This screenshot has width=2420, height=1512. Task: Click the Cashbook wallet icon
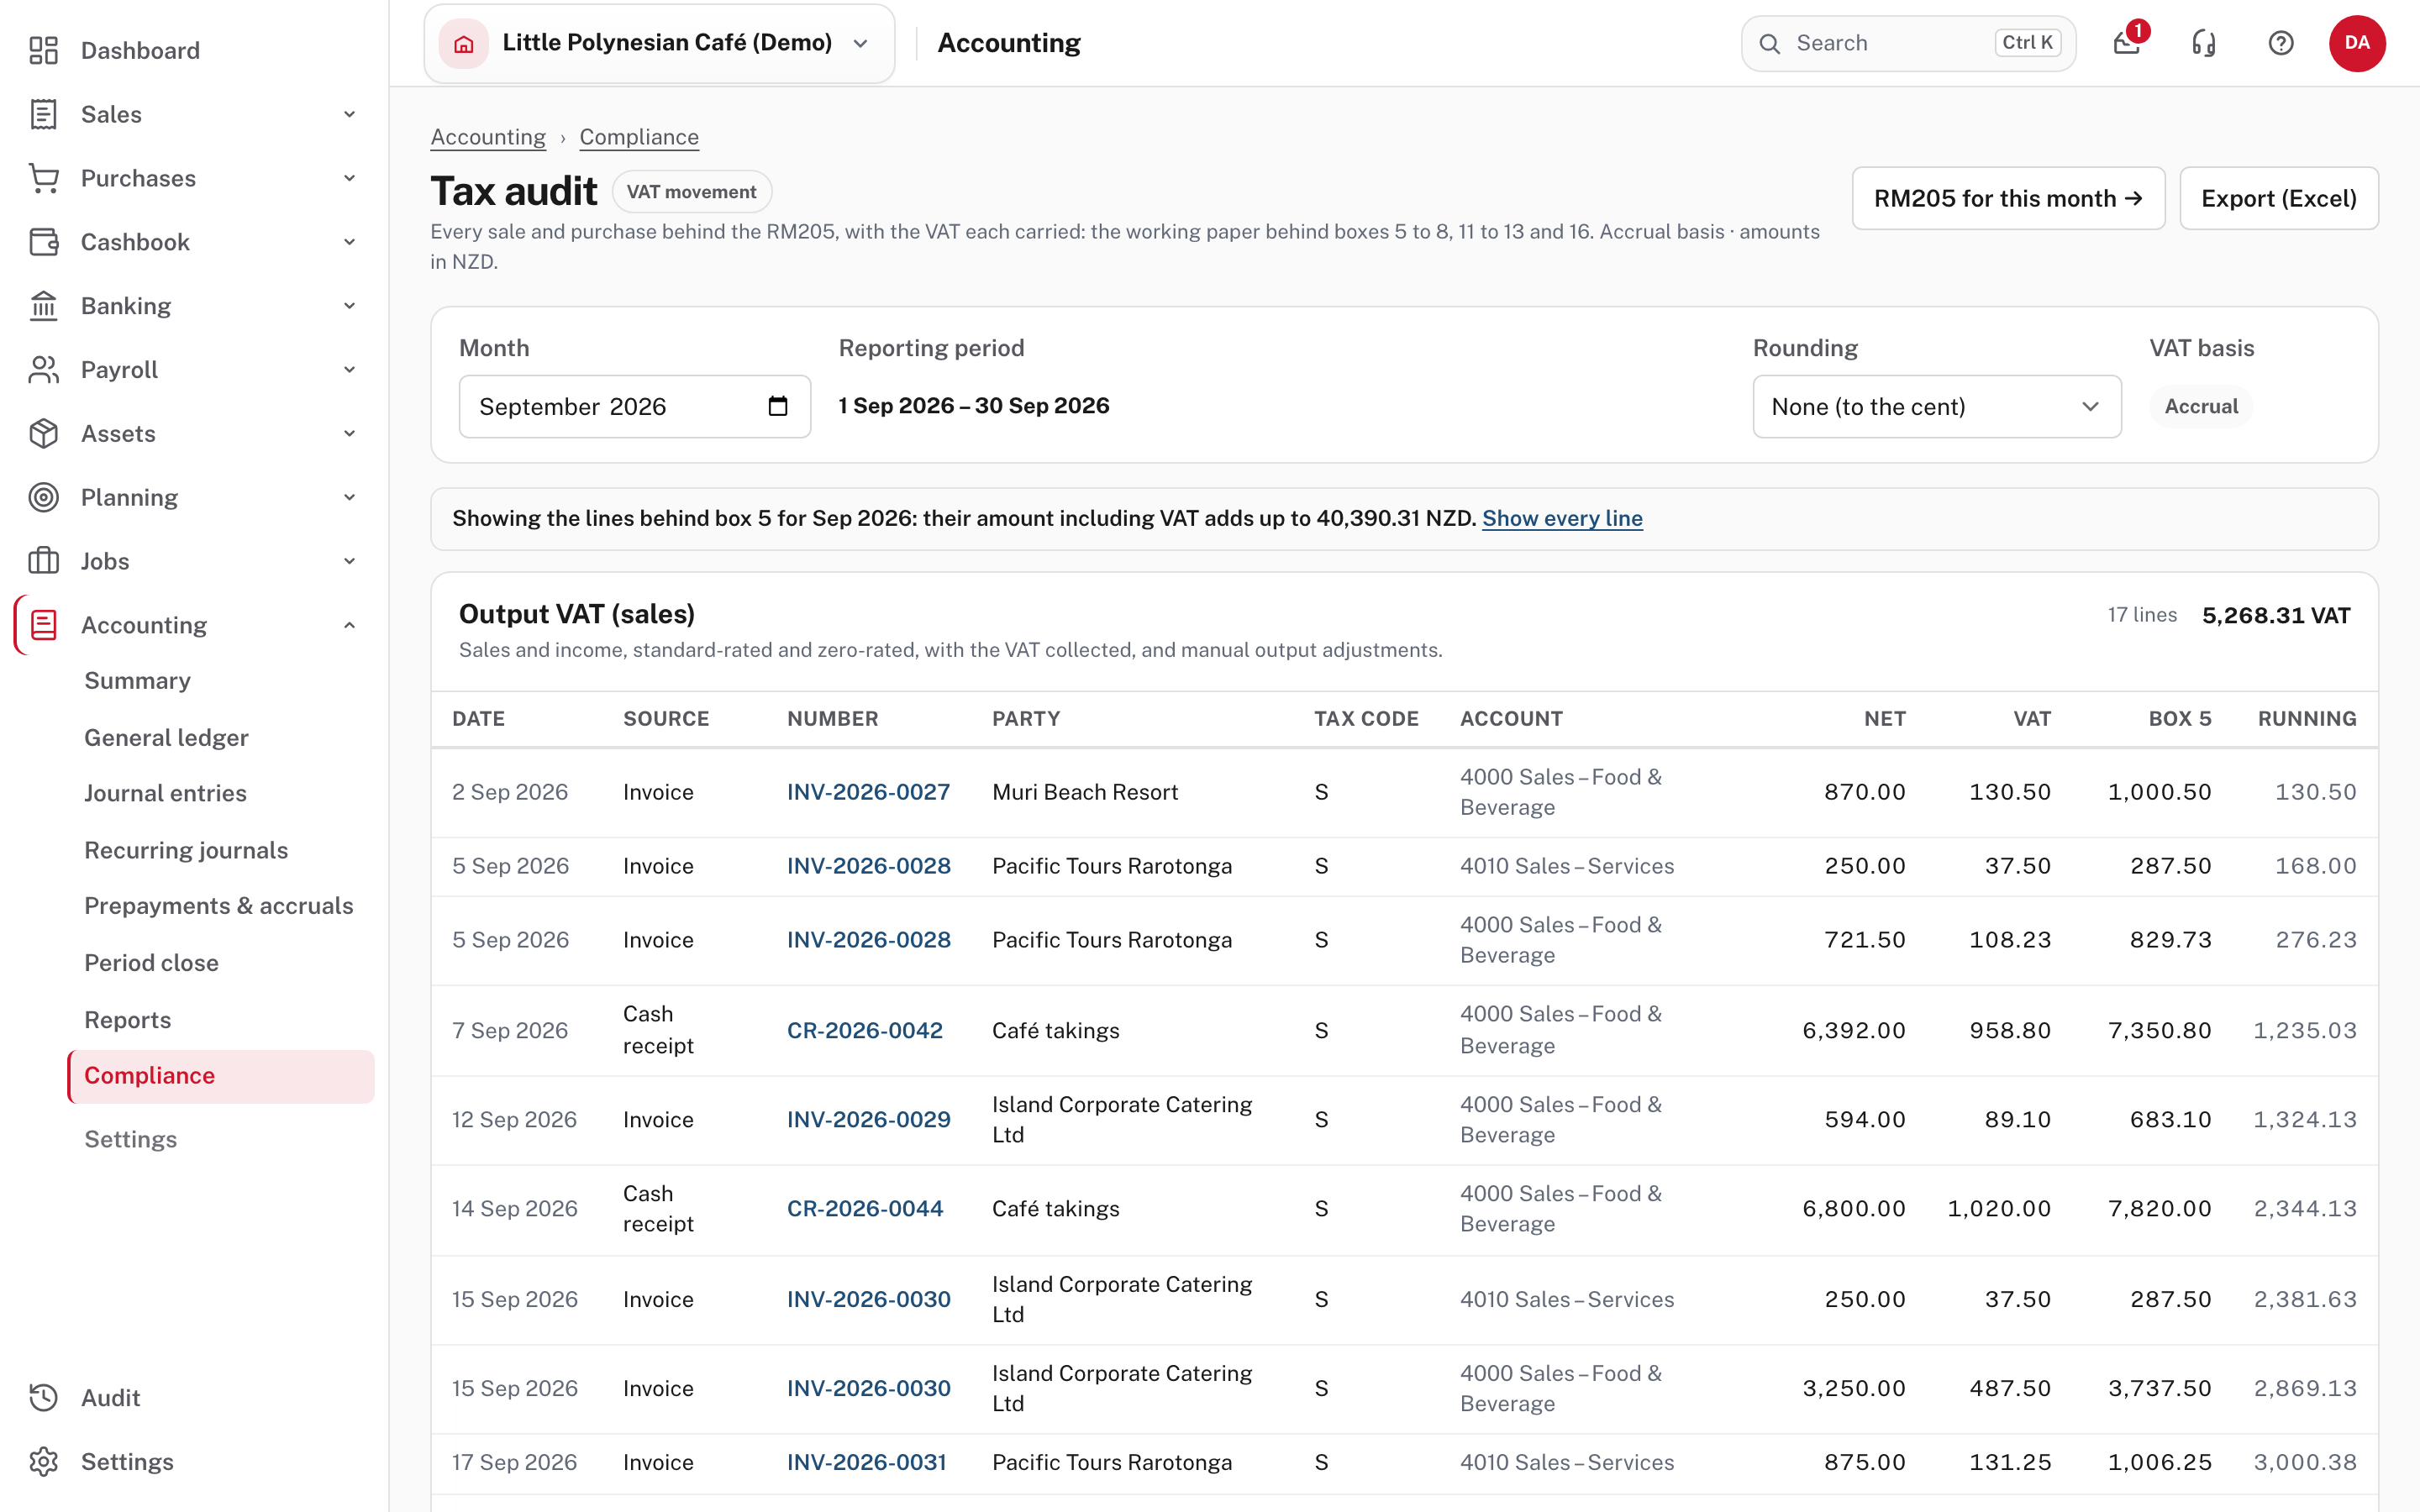[x=43, y=242]
